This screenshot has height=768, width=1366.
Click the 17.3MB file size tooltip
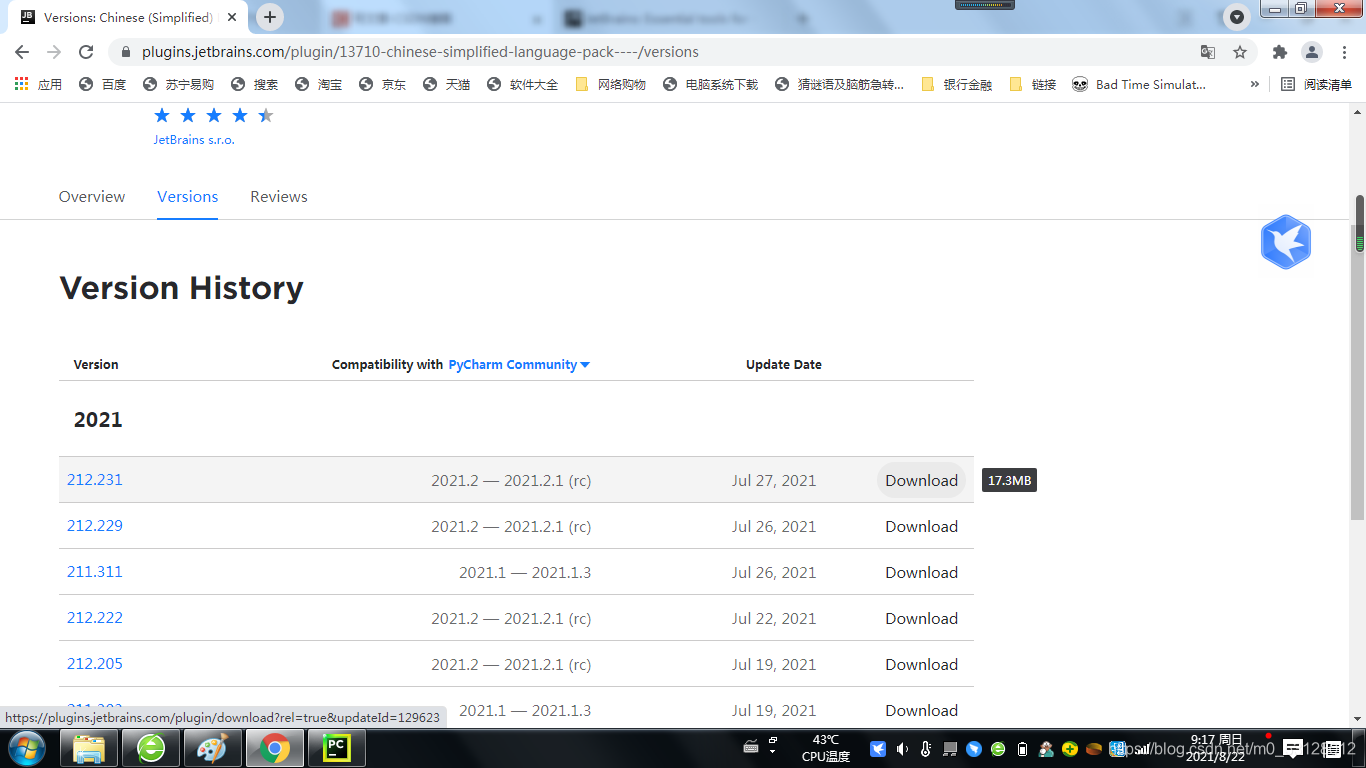1009,481
